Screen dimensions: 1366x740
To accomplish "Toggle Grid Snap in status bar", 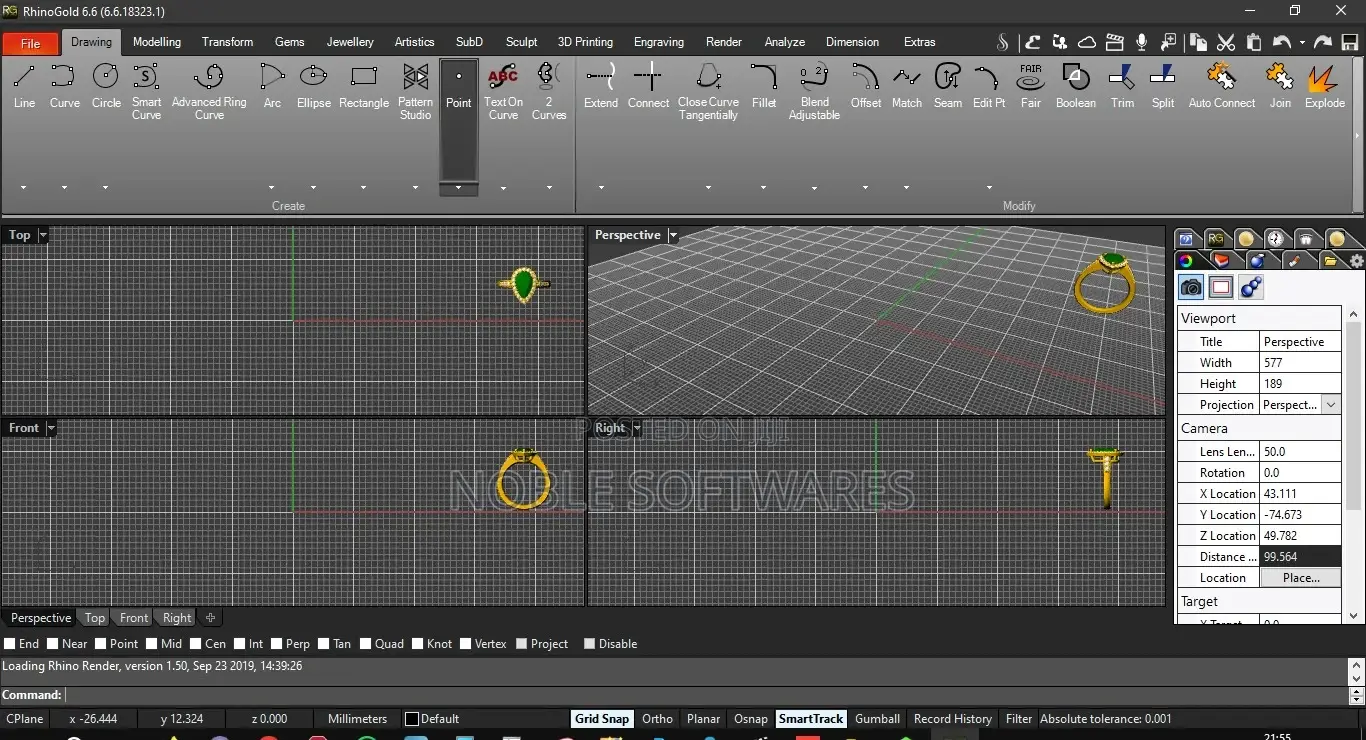I will [602, 719].
